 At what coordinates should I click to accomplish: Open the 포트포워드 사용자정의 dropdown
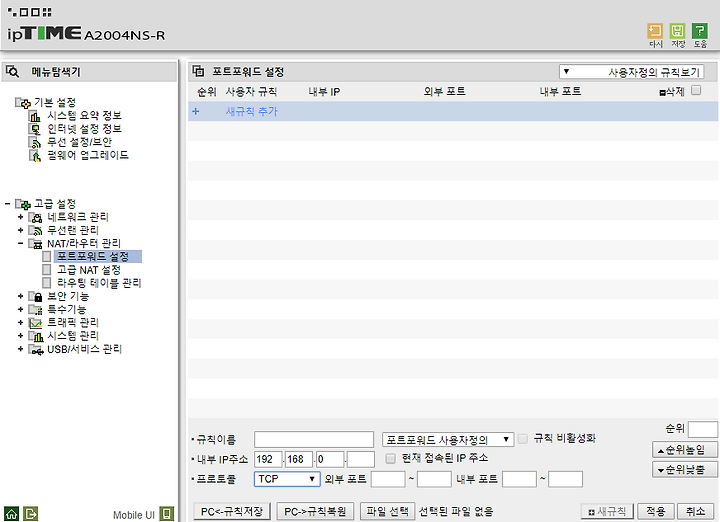(448, 439)
